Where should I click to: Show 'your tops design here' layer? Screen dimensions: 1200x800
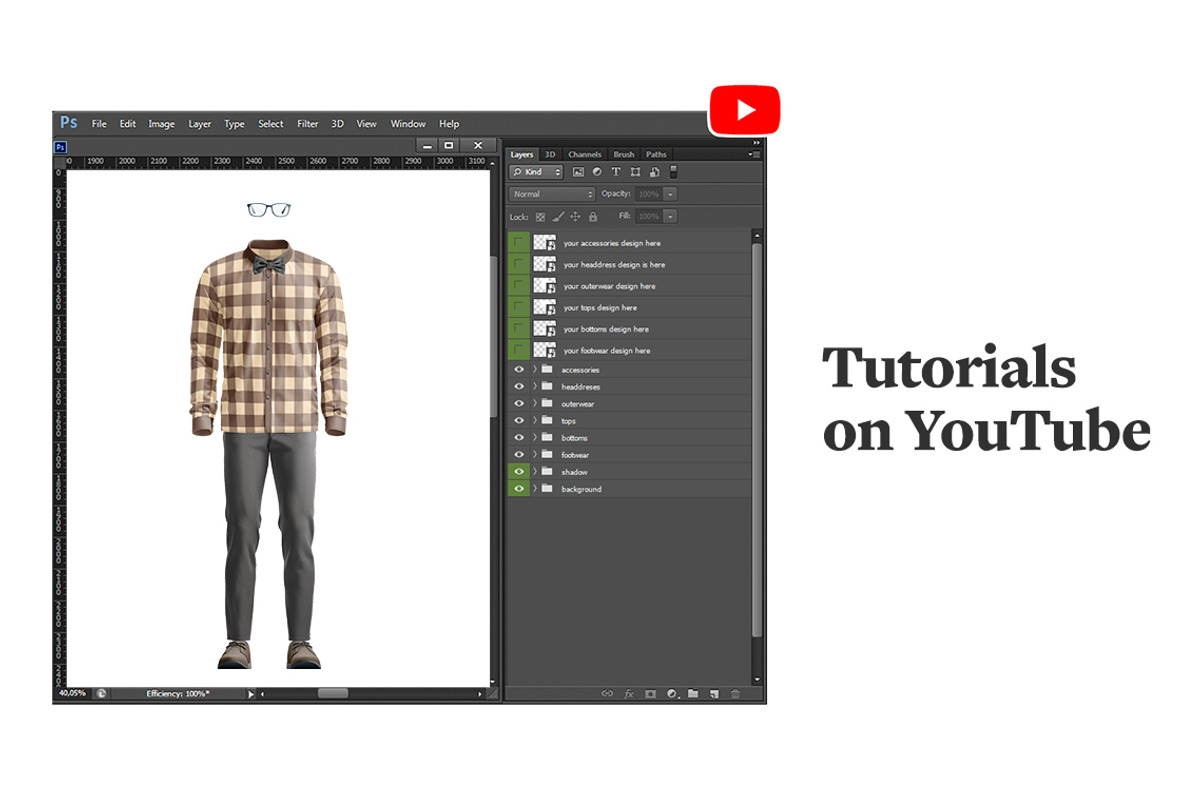coord(519,307)
